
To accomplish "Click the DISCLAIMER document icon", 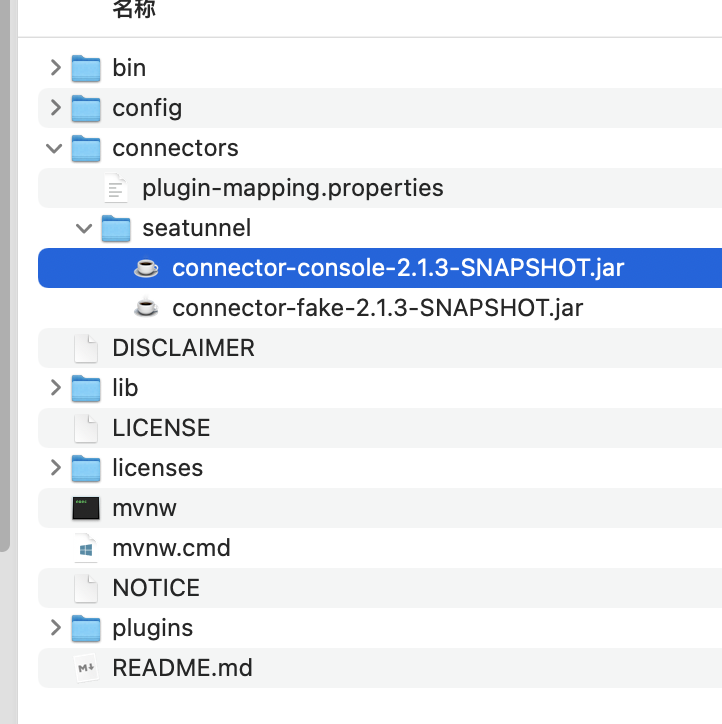I will click(x=86, y=348).
